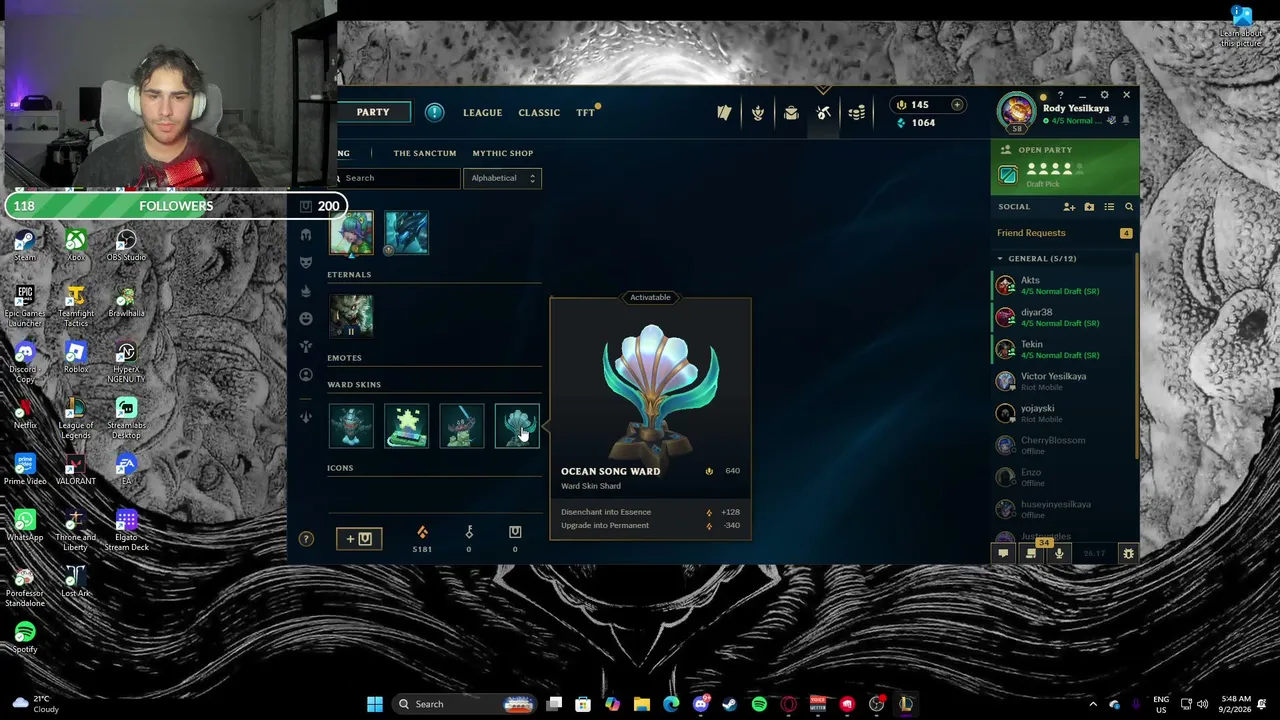Open the Store coins icon
The width and height of the screenshot is (1280, 720).
[857, 113]
